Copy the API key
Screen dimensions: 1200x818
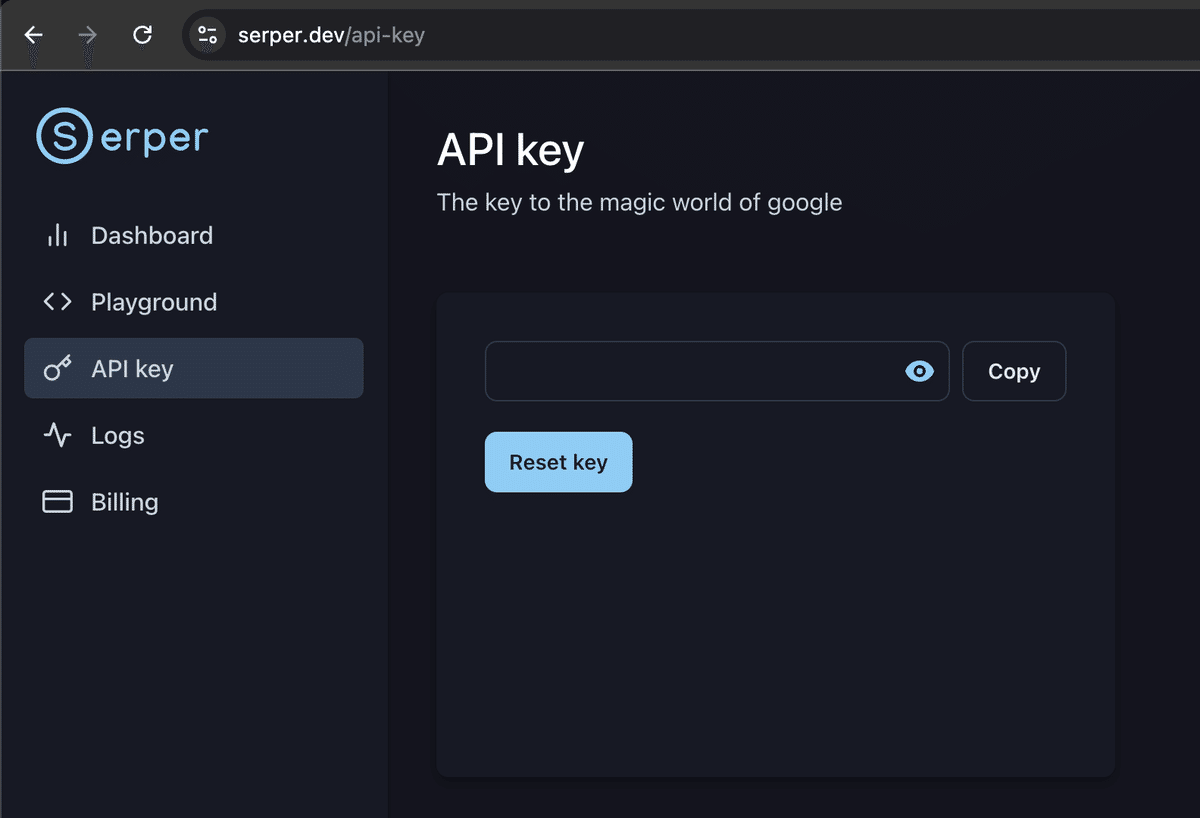(1013, 371)
